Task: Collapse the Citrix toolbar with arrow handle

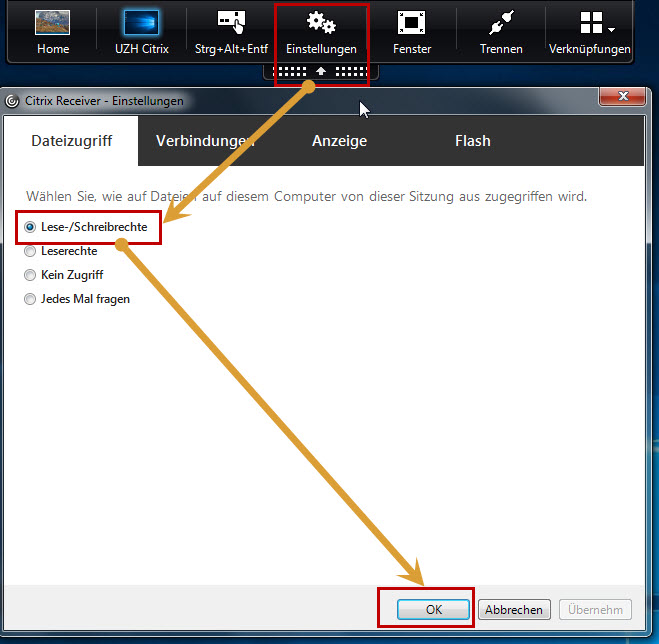Action: coord(321,72)
